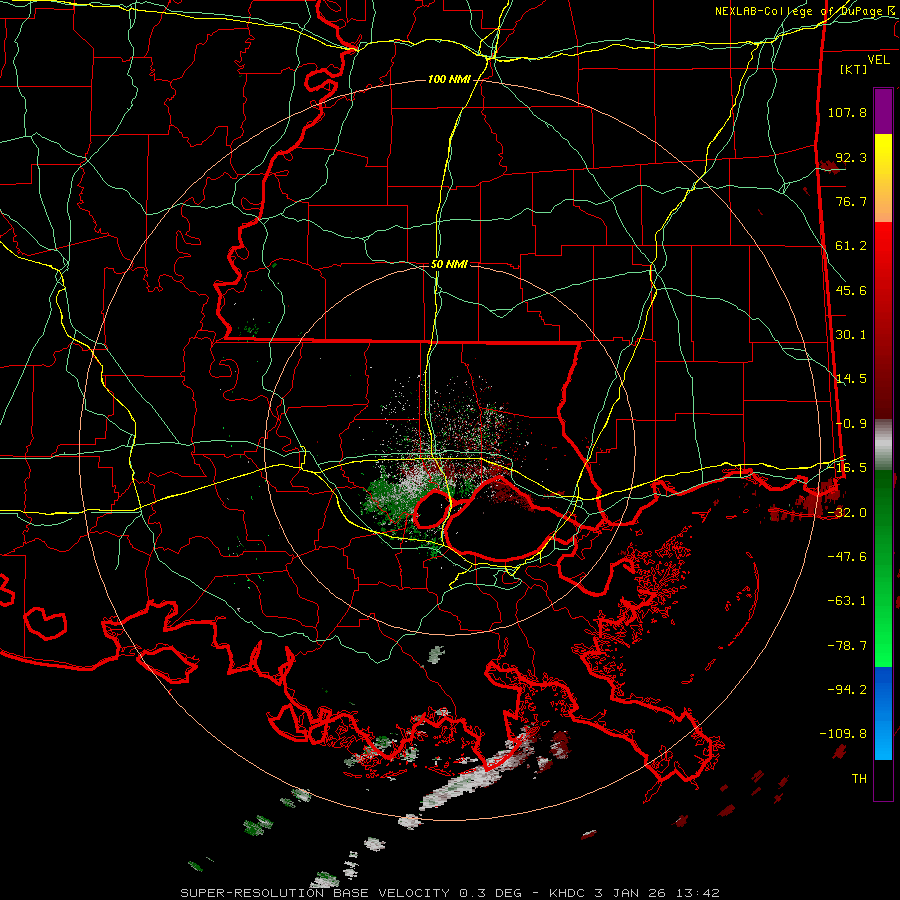Click the -94.2 velocity scale value
The width and height of the screenshot is (900, 900).
coord(847,690)
